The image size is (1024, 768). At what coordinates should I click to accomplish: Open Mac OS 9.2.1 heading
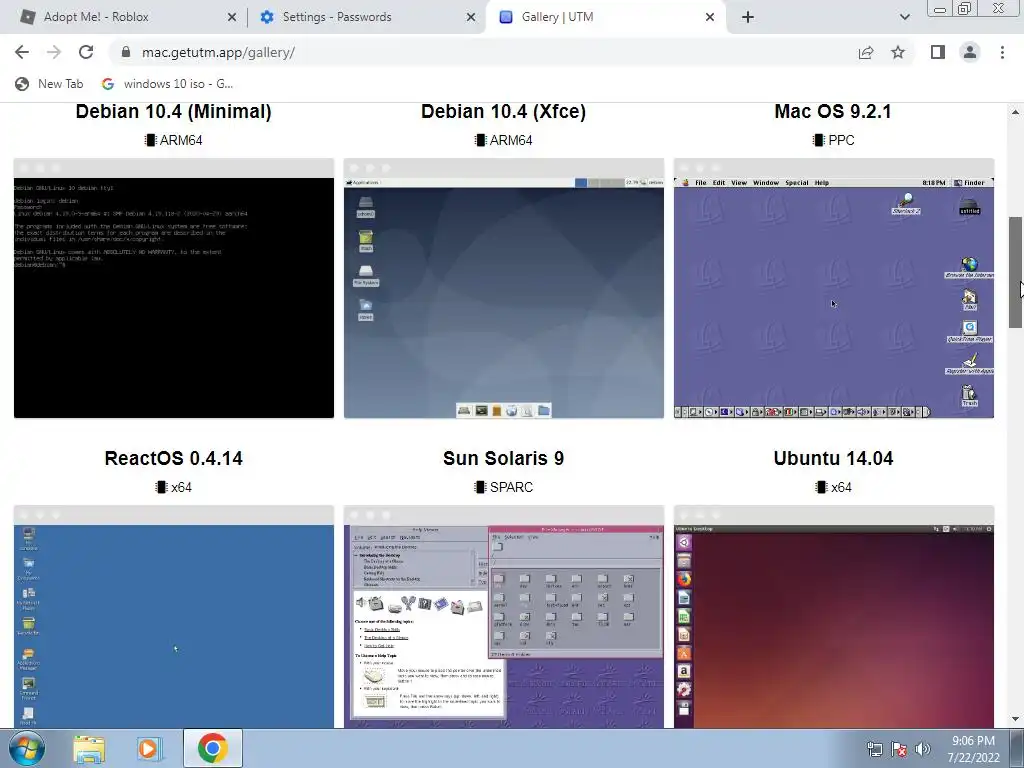[x=833, y=112]
